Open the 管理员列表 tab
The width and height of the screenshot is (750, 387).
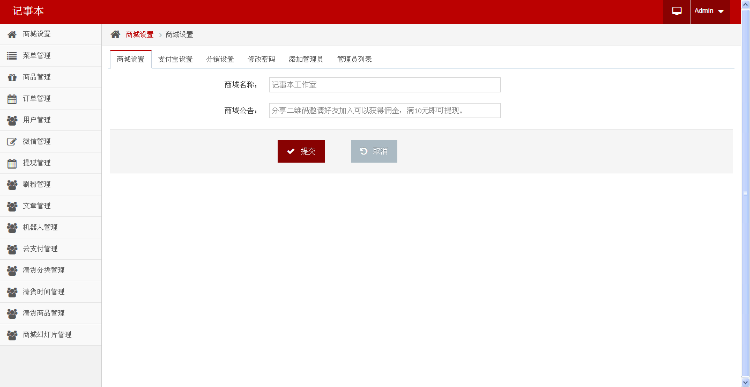click(x=354, y=59)
